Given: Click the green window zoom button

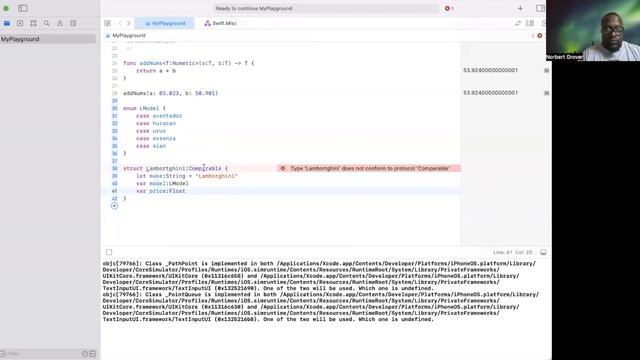Looking at the screenshot, I should (x=6, y=8).
